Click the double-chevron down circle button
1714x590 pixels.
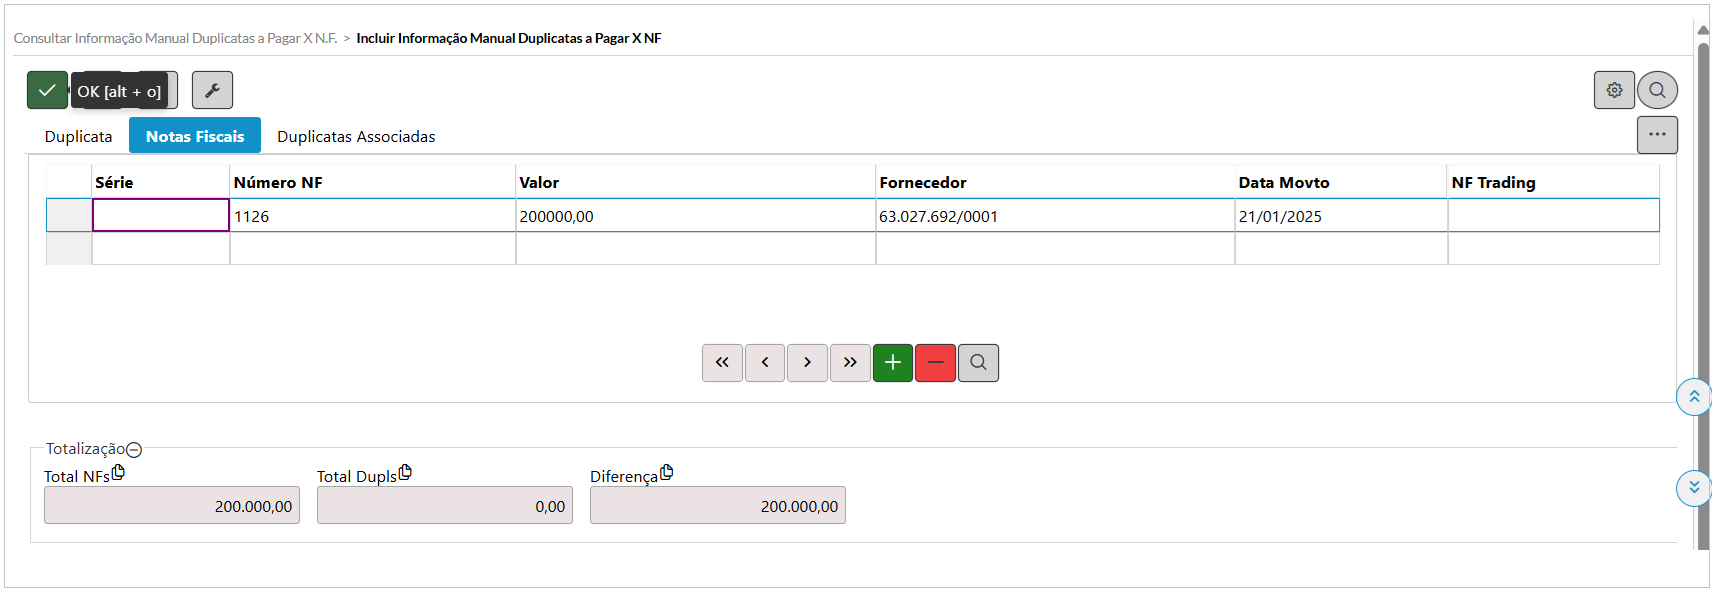(1693, 488)
